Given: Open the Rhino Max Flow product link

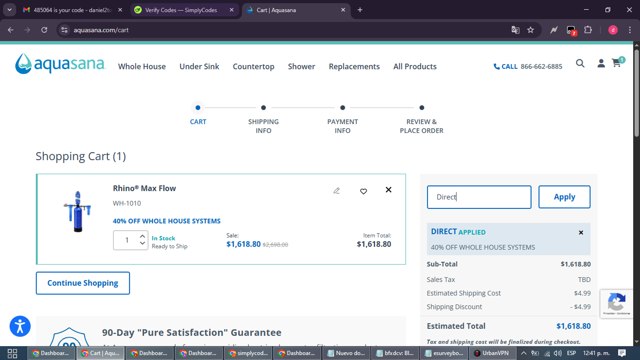Looking at the screenshot, I should click(x=144, y=188).
